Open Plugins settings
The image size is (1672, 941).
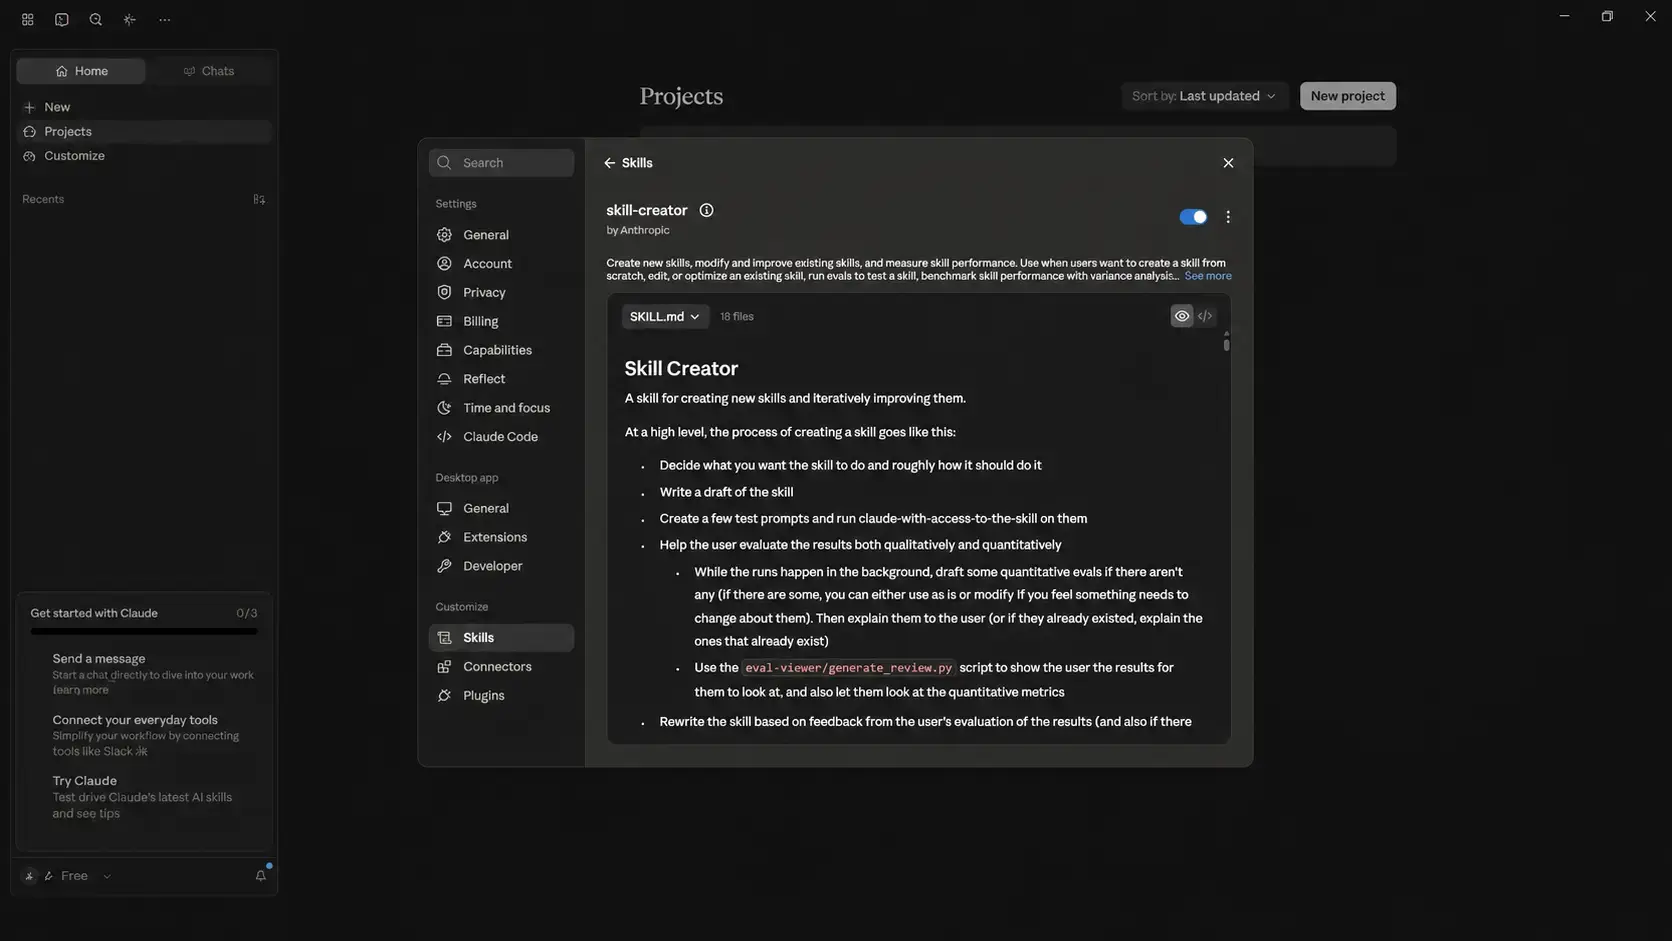coord(501,696)
